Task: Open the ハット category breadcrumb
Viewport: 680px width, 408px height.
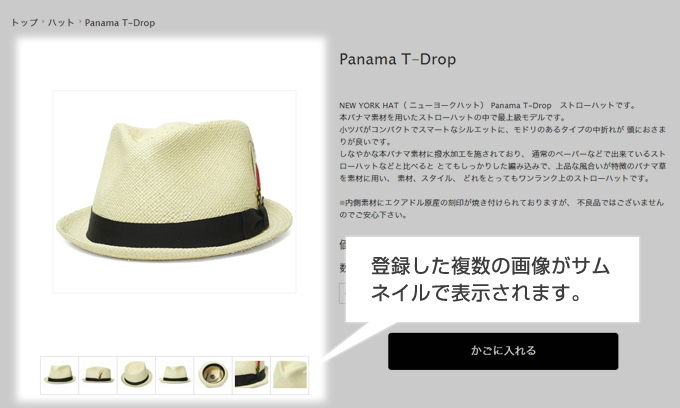Action: 61,23
